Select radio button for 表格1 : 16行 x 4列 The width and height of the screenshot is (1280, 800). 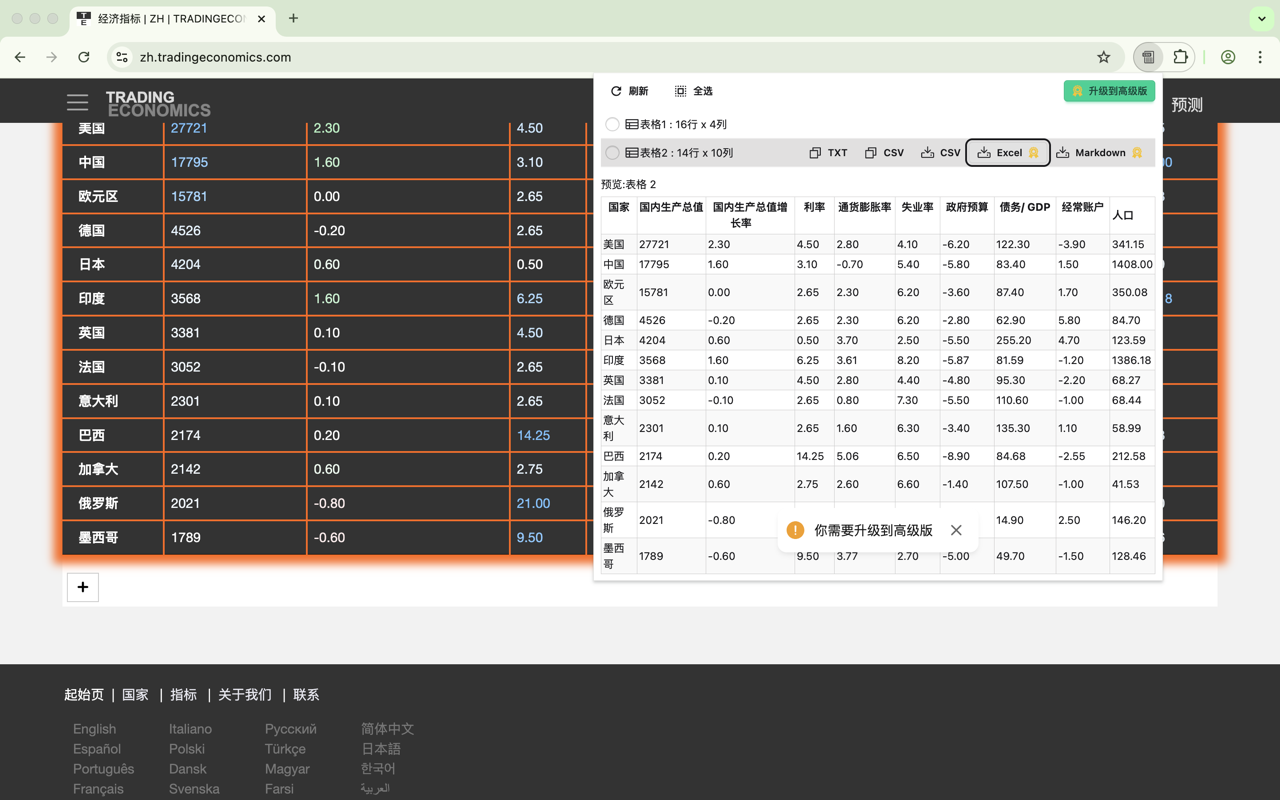[x=612, y=125]
